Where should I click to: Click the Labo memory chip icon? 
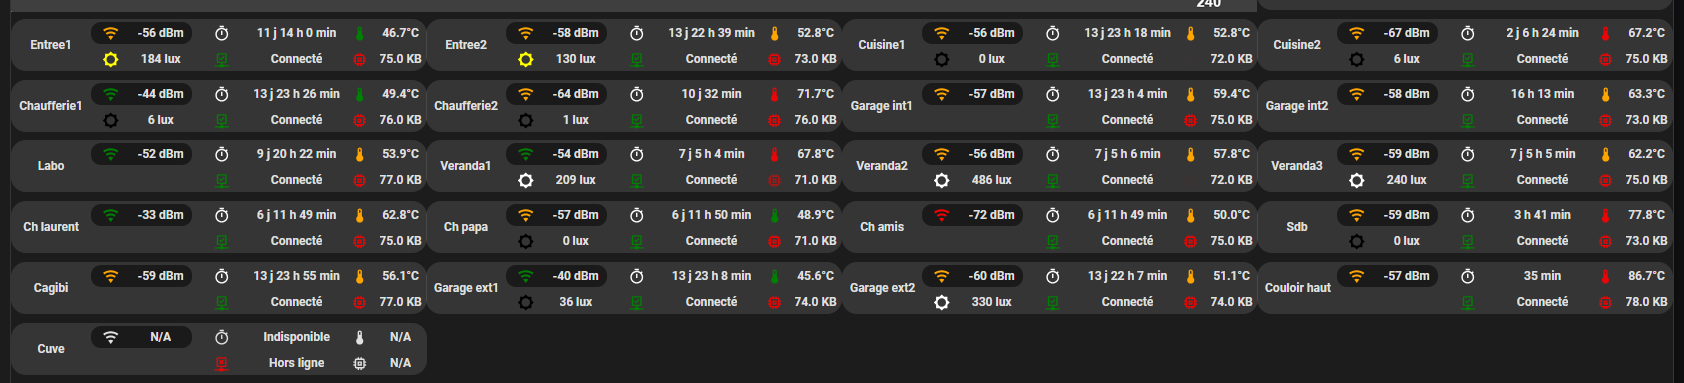click(x=359, y=180)
